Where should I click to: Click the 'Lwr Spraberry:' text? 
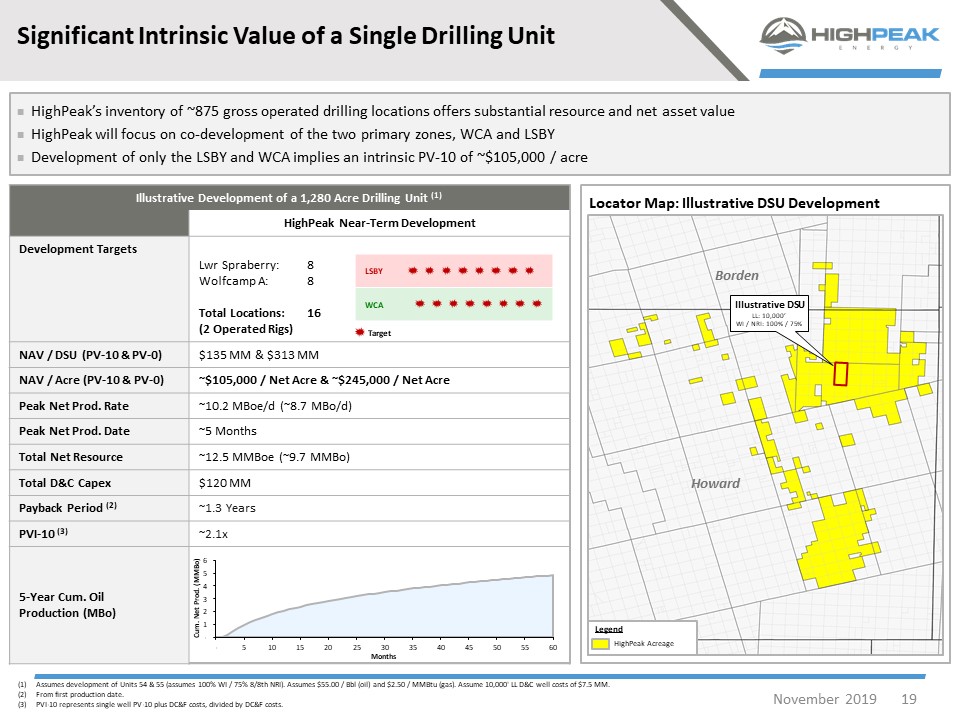(239, 265)
